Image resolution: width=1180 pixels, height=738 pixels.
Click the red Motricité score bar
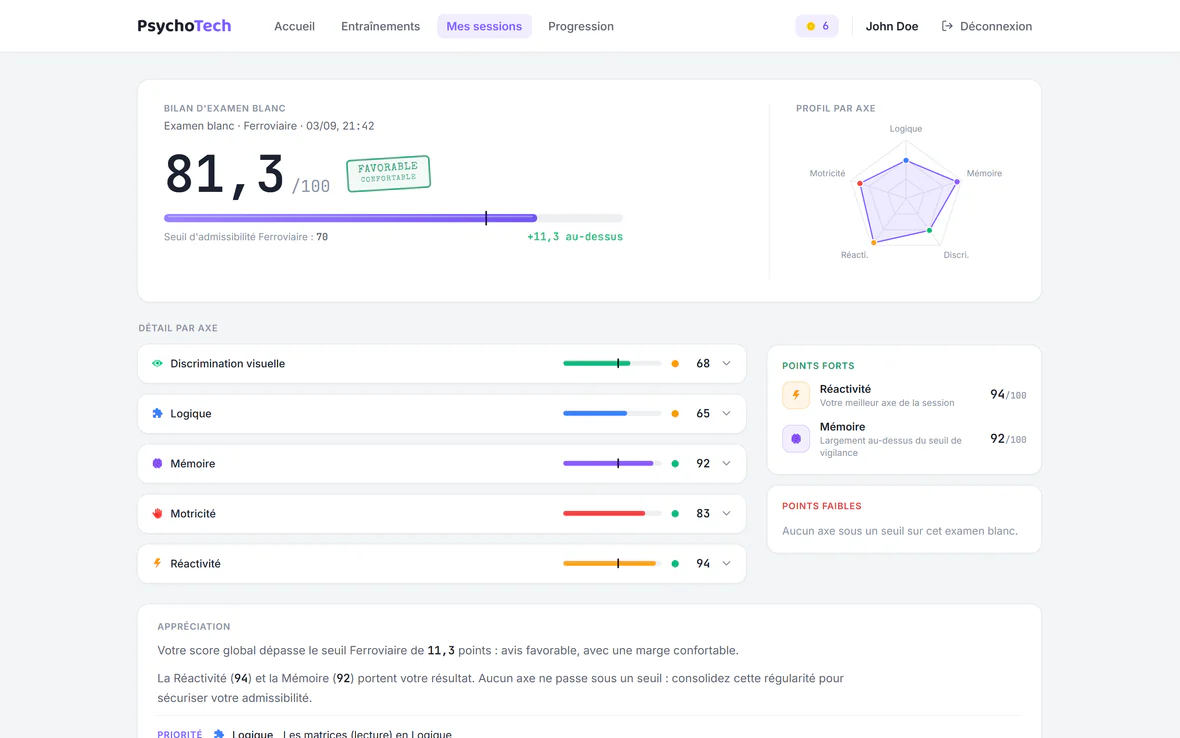(612, 513)
